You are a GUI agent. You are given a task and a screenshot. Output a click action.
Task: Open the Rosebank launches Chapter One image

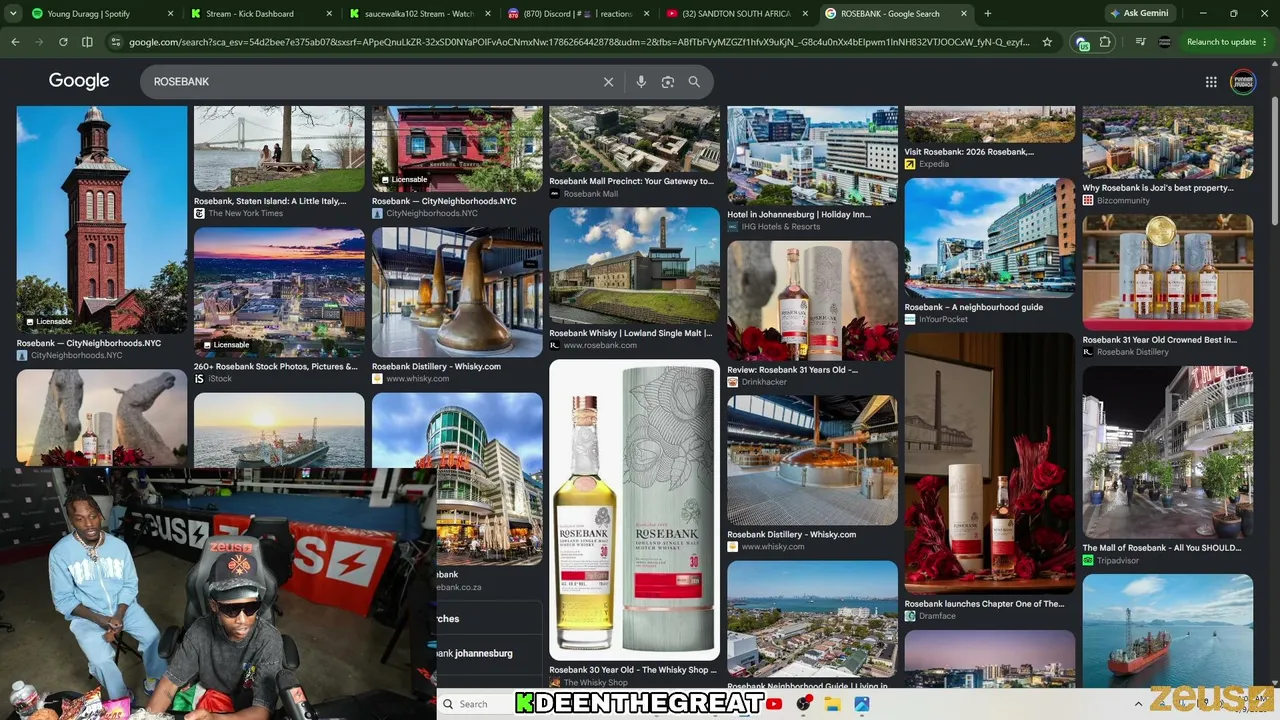[x=990, y=464]
